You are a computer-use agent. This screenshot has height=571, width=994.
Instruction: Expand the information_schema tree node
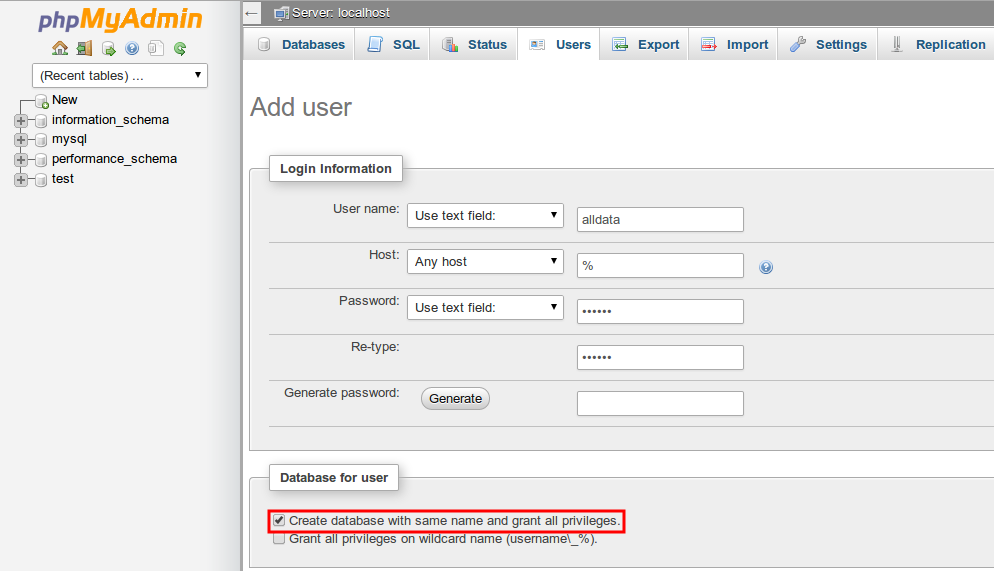21,120
